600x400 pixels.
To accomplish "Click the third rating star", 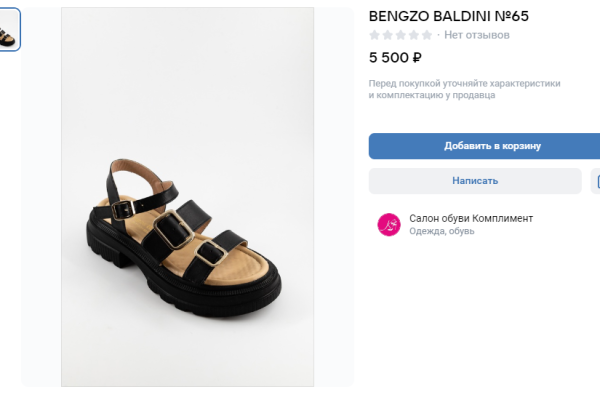I will (x=401, y=35).
